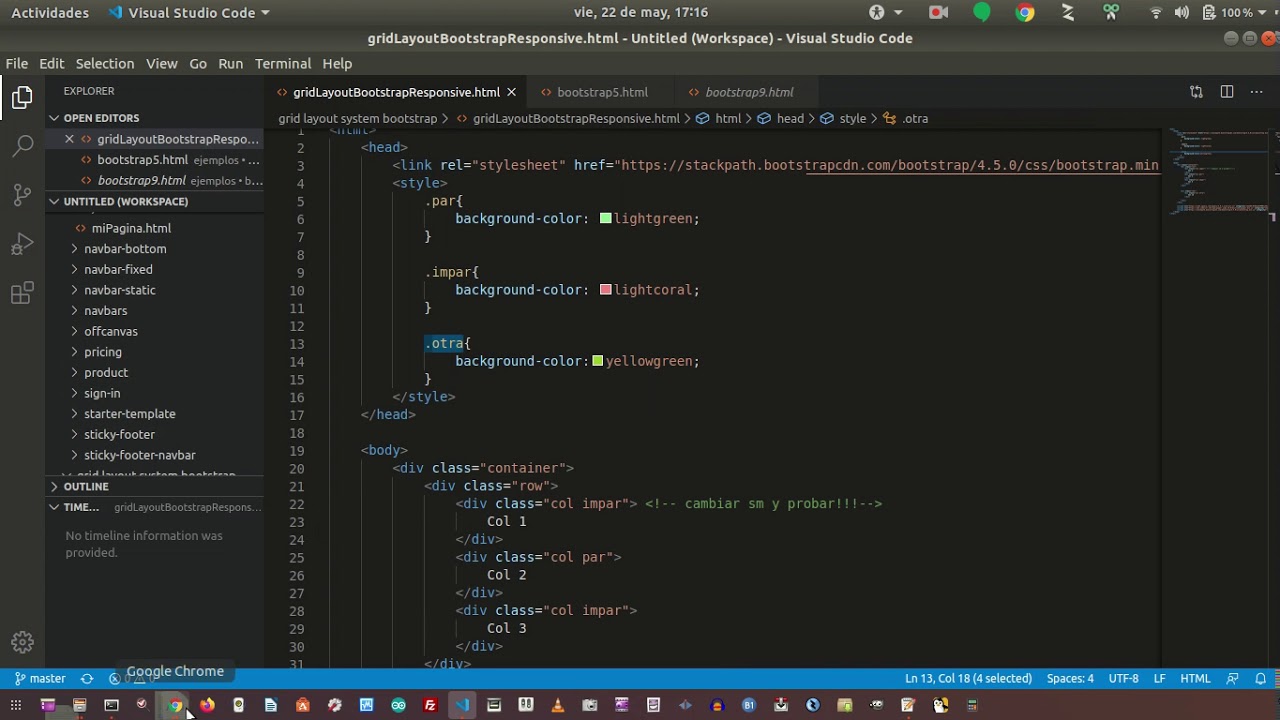Change end of line via LF
Viewport: 1280px width, 720px height.
[1160, 678]
